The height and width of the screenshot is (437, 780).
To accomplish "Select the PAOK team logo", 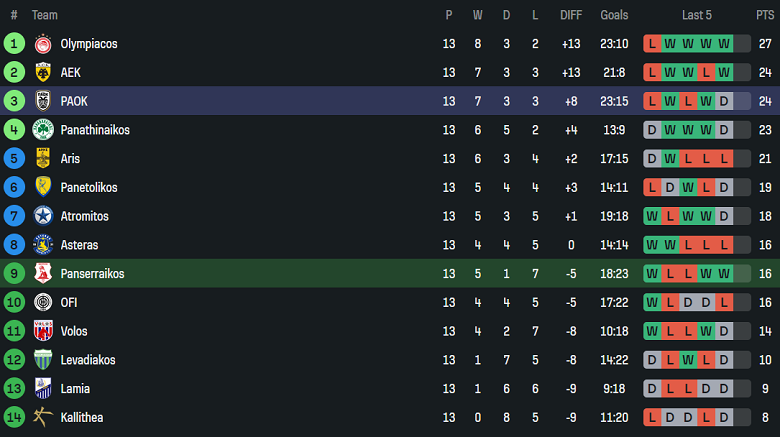I will [43, 101].
